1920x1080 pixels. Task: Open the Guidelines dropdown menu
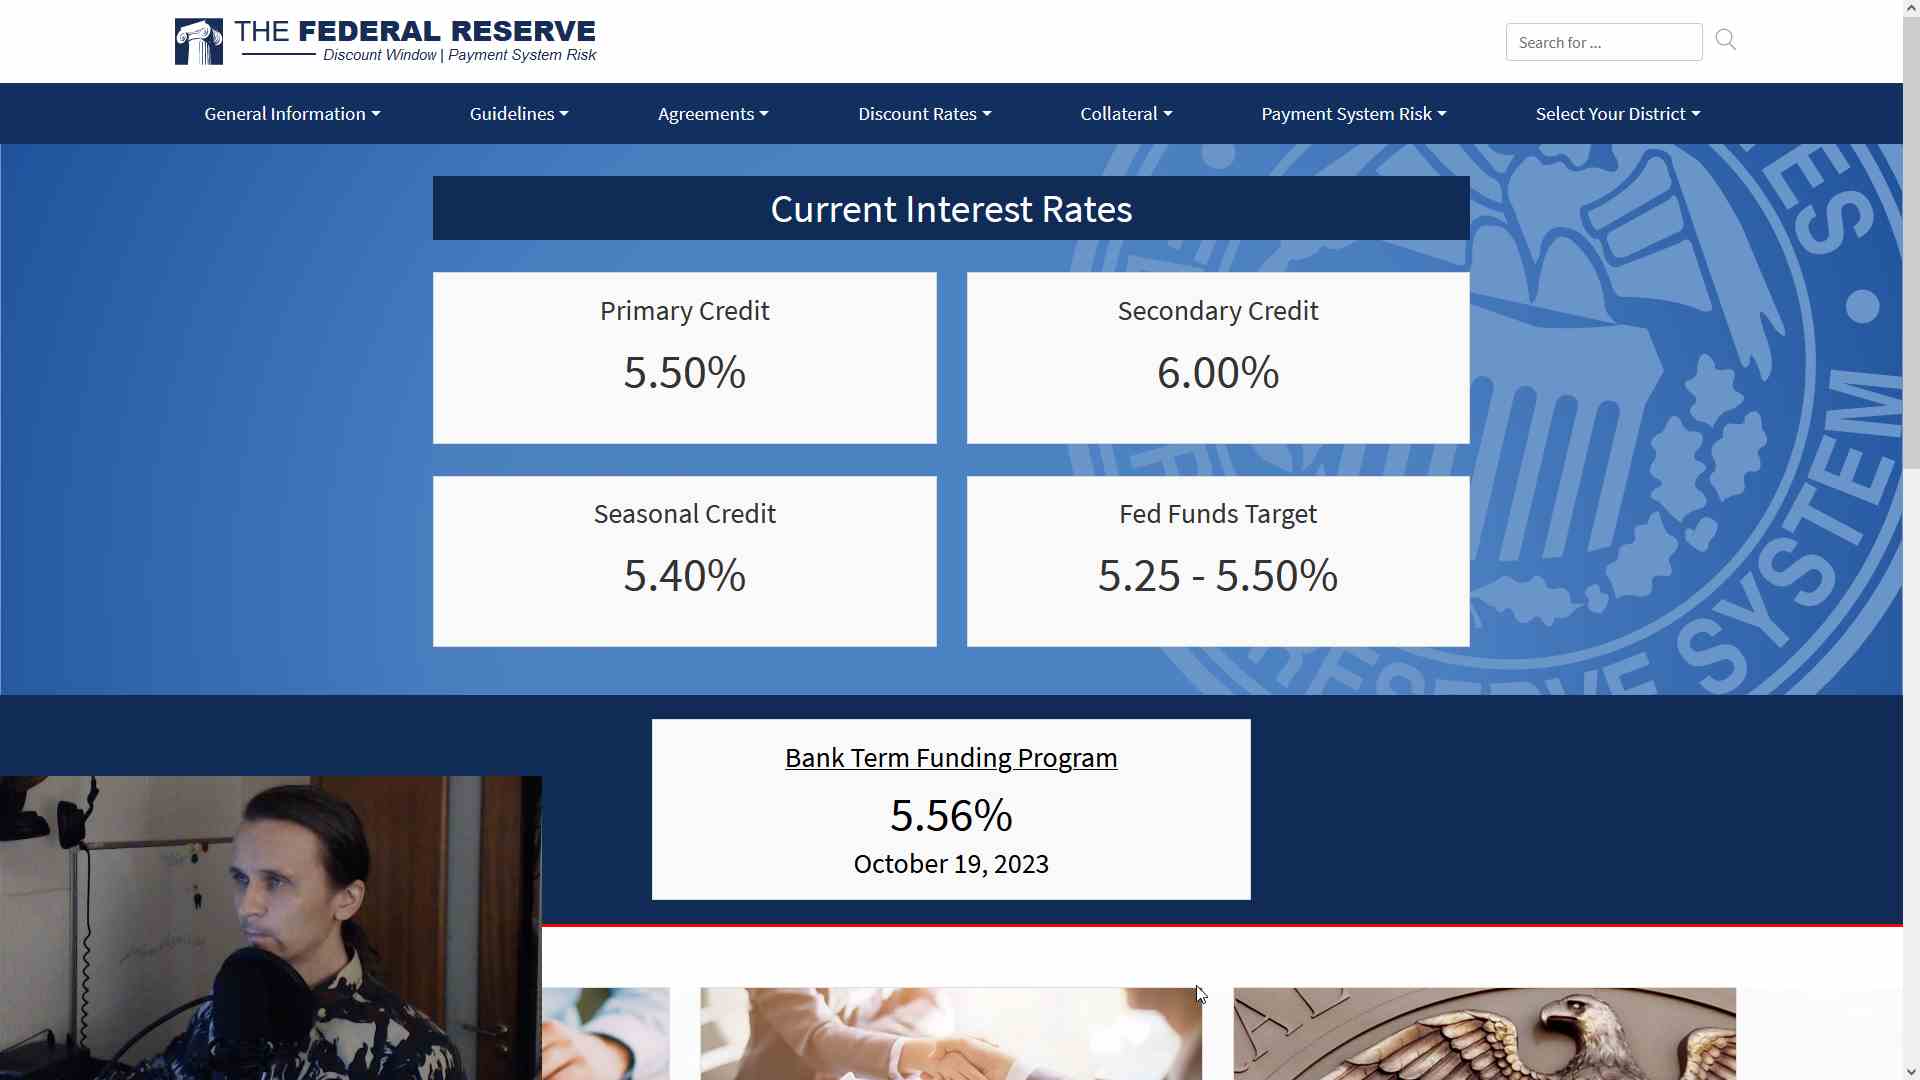coord(519,114)
